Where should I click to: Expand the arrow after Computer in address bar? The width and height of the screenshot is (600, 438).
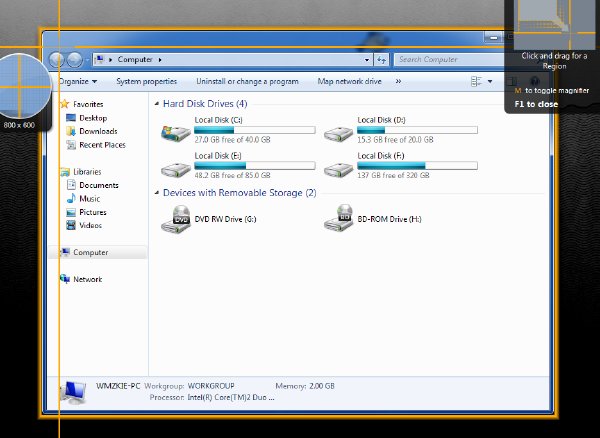(160, 60)
